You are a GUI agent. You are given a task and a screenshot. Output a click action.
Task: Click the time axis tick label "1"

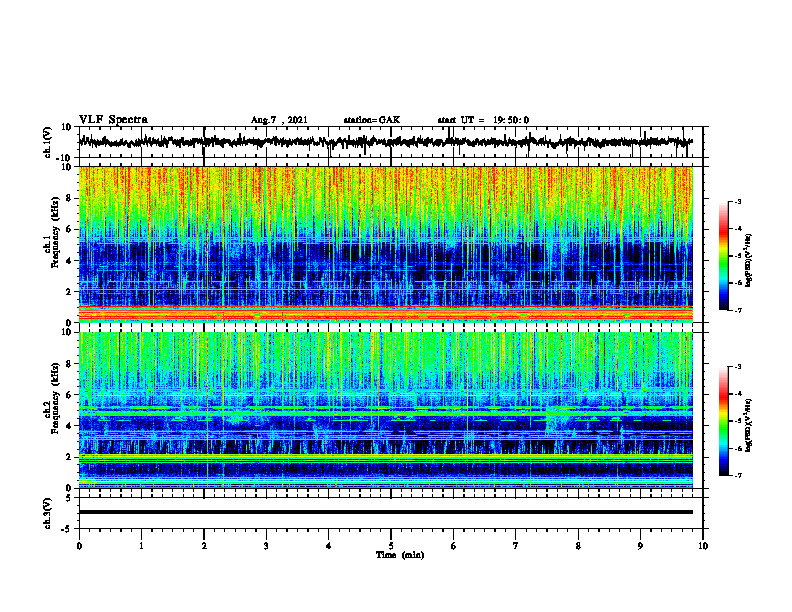(x=141, y=546)
